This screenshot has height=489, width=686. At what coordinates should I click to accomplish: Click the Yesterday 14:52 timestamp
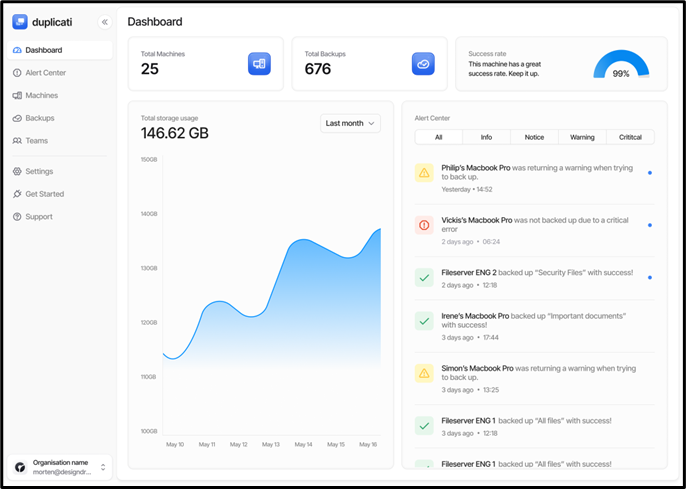point(467,189)
